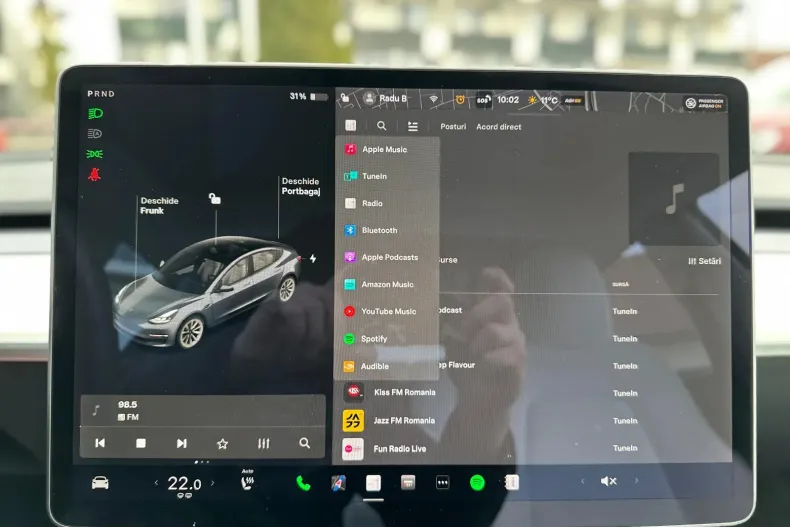Open Wi-Fi settings from the status bar
Image resolution: width=790 pixels, height=527 pixels.
pyautogui.click(x=433, y=99)
